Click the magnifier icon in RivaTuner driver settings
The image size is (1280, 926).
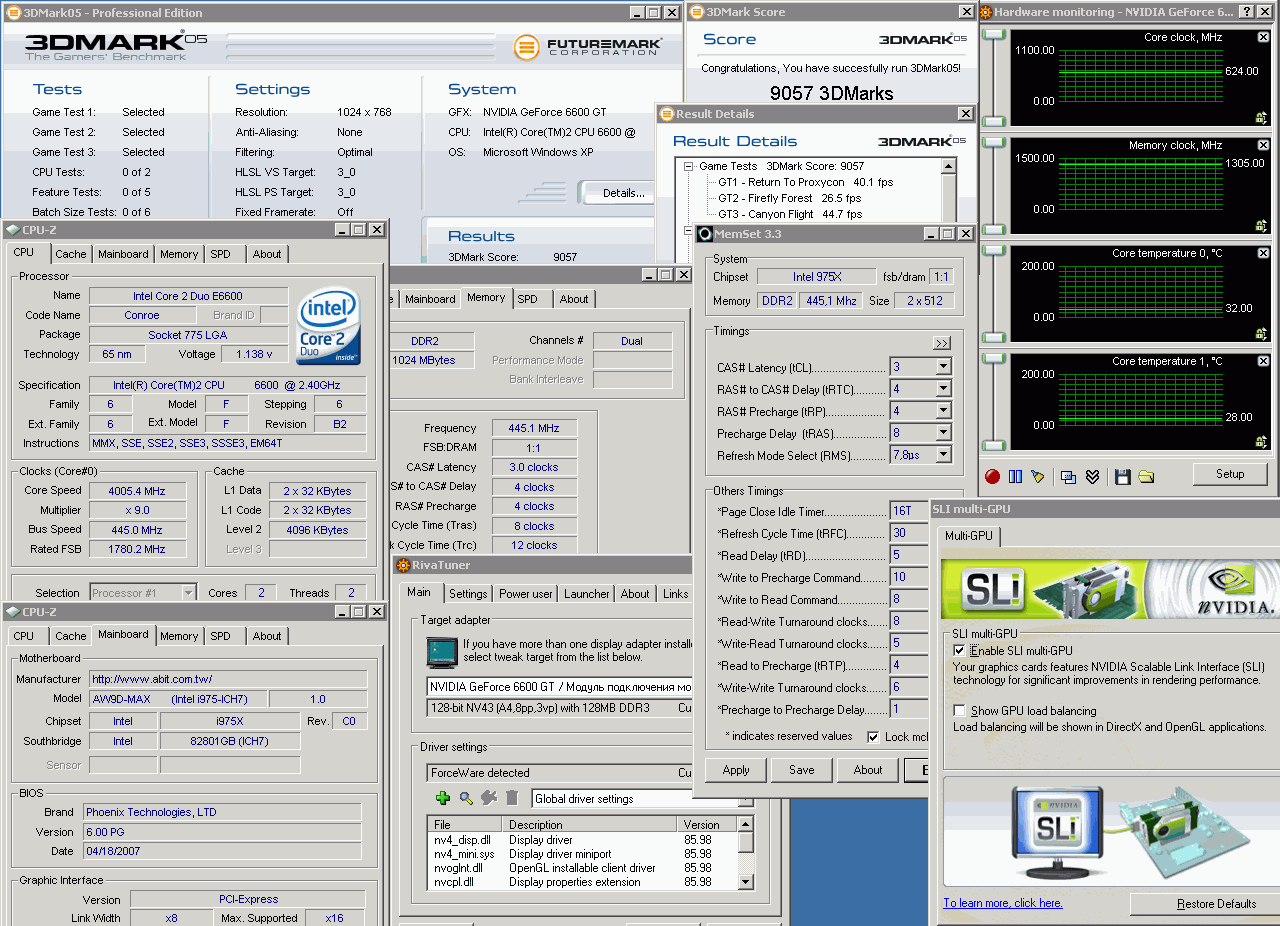coord(466,798)
